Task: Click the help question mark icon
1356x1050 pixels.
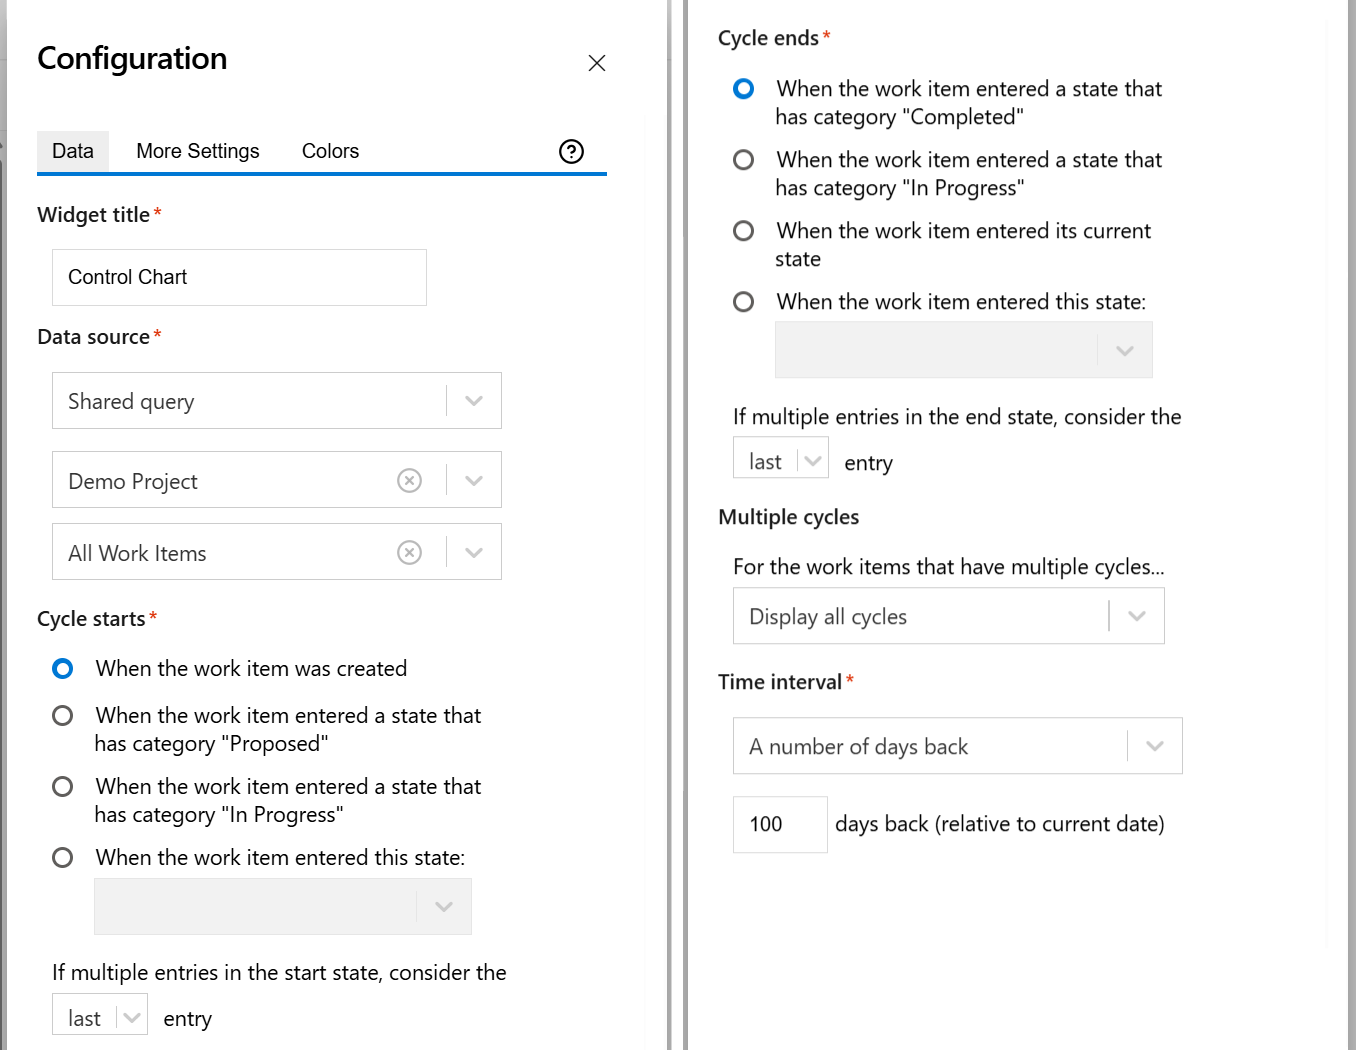Action: click(x=571, y=151)
